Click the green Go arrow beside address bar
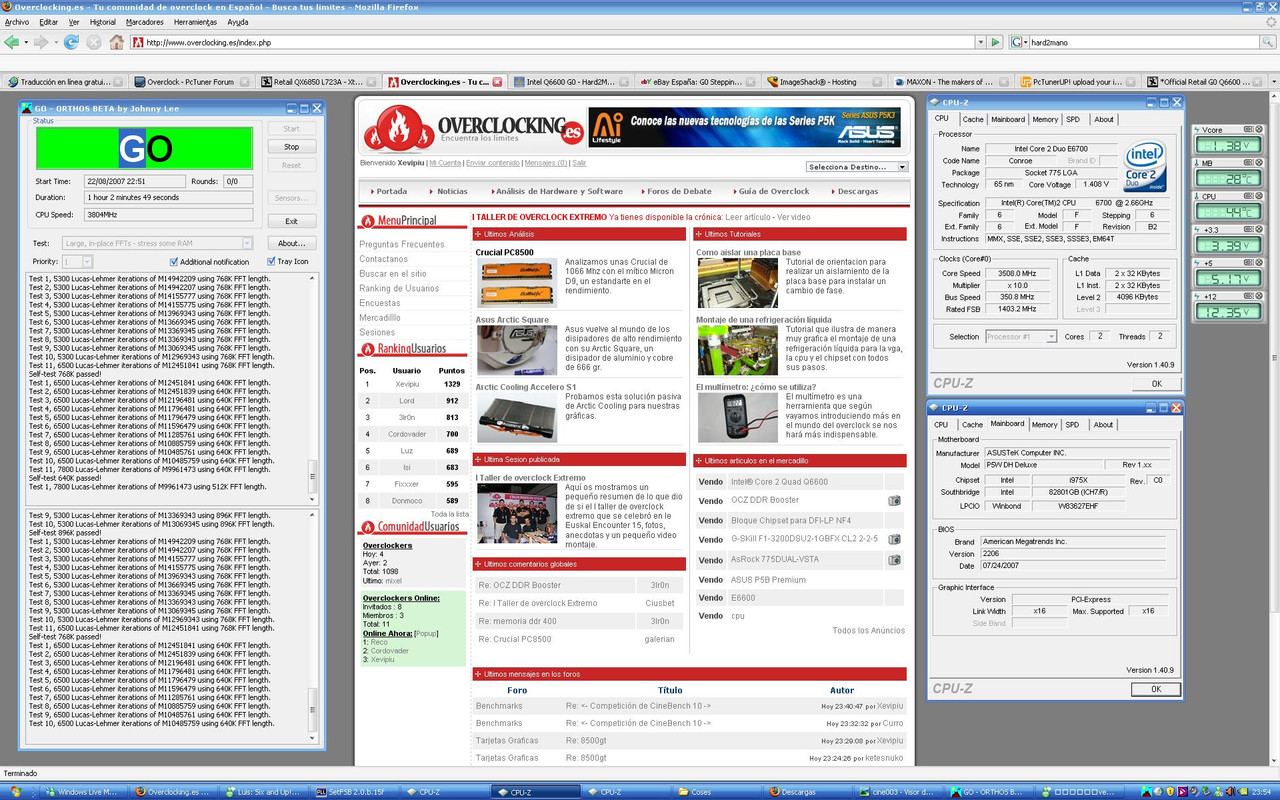Image resolution: width=1280 pixels, height=800 pixels. pos(996,42)
